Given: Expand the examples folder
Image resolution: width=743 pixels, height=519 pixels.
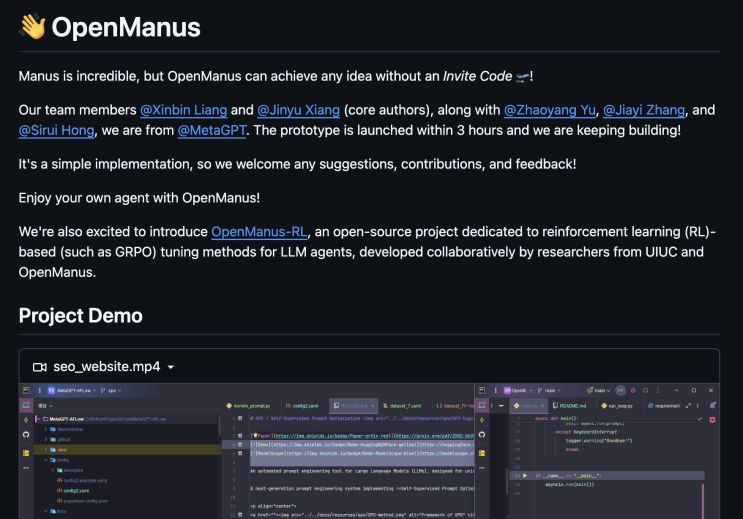Looking at the screenshot, I should 53,470.
